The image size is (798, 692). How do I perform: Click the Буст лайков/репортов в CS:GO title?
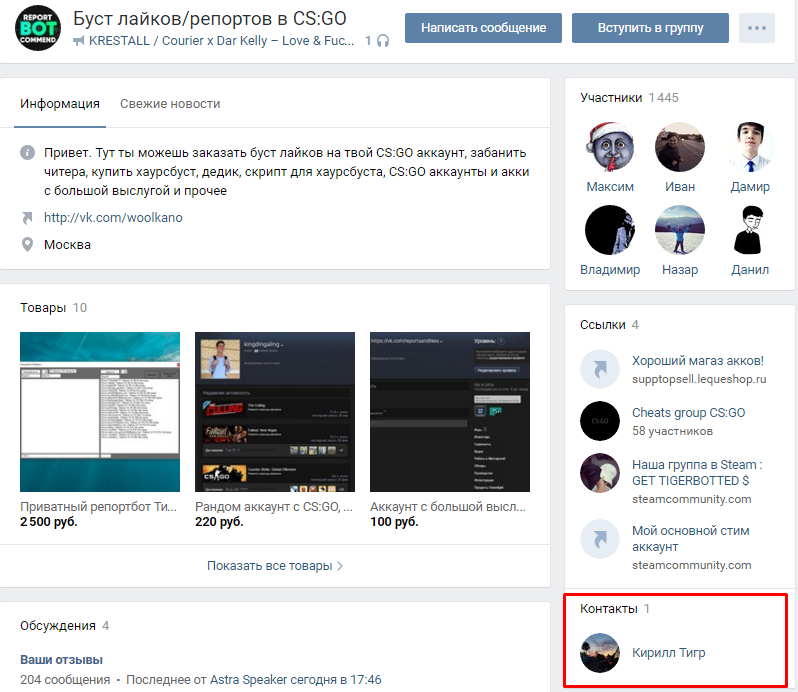[x=210, y=18]
